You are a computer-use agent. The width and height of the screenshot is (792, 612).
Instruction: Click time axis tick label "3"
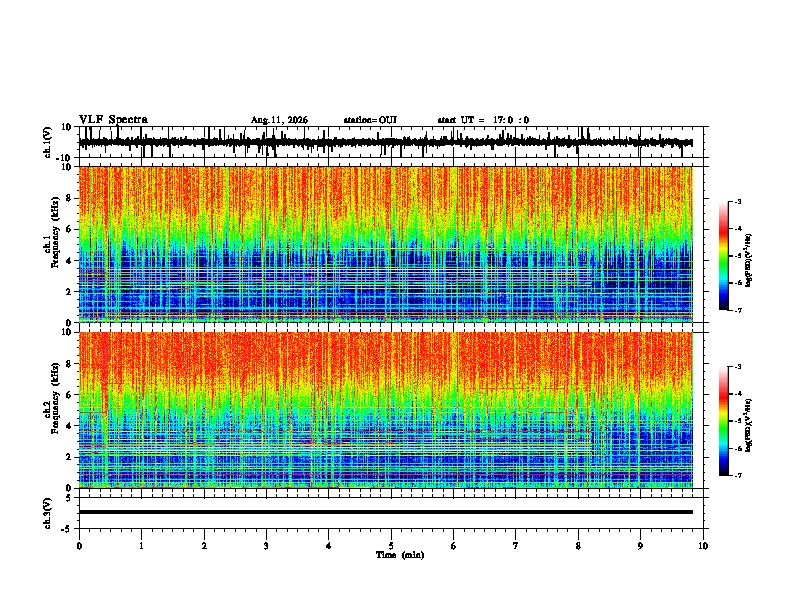266,546
